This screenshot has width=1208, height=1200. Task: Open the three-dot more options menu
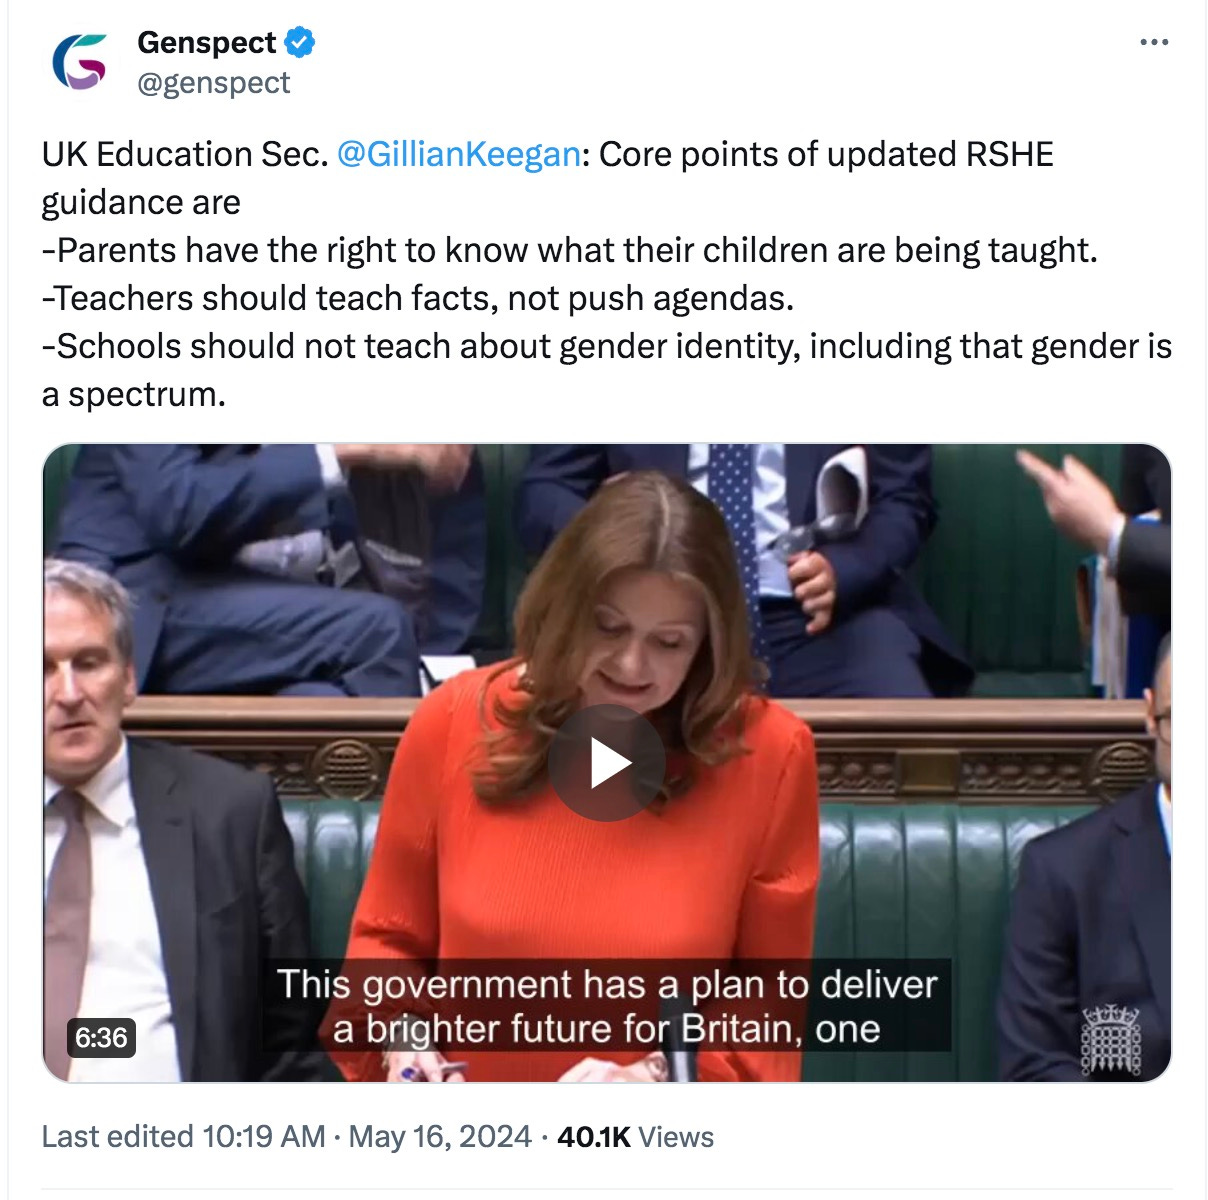1154,43
